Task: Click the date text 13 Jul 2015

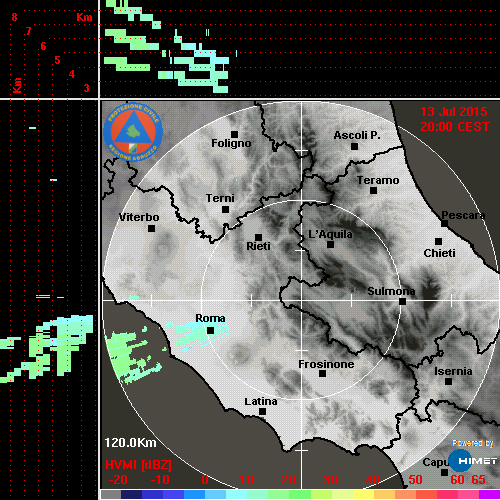Action: tap(454, 112)
